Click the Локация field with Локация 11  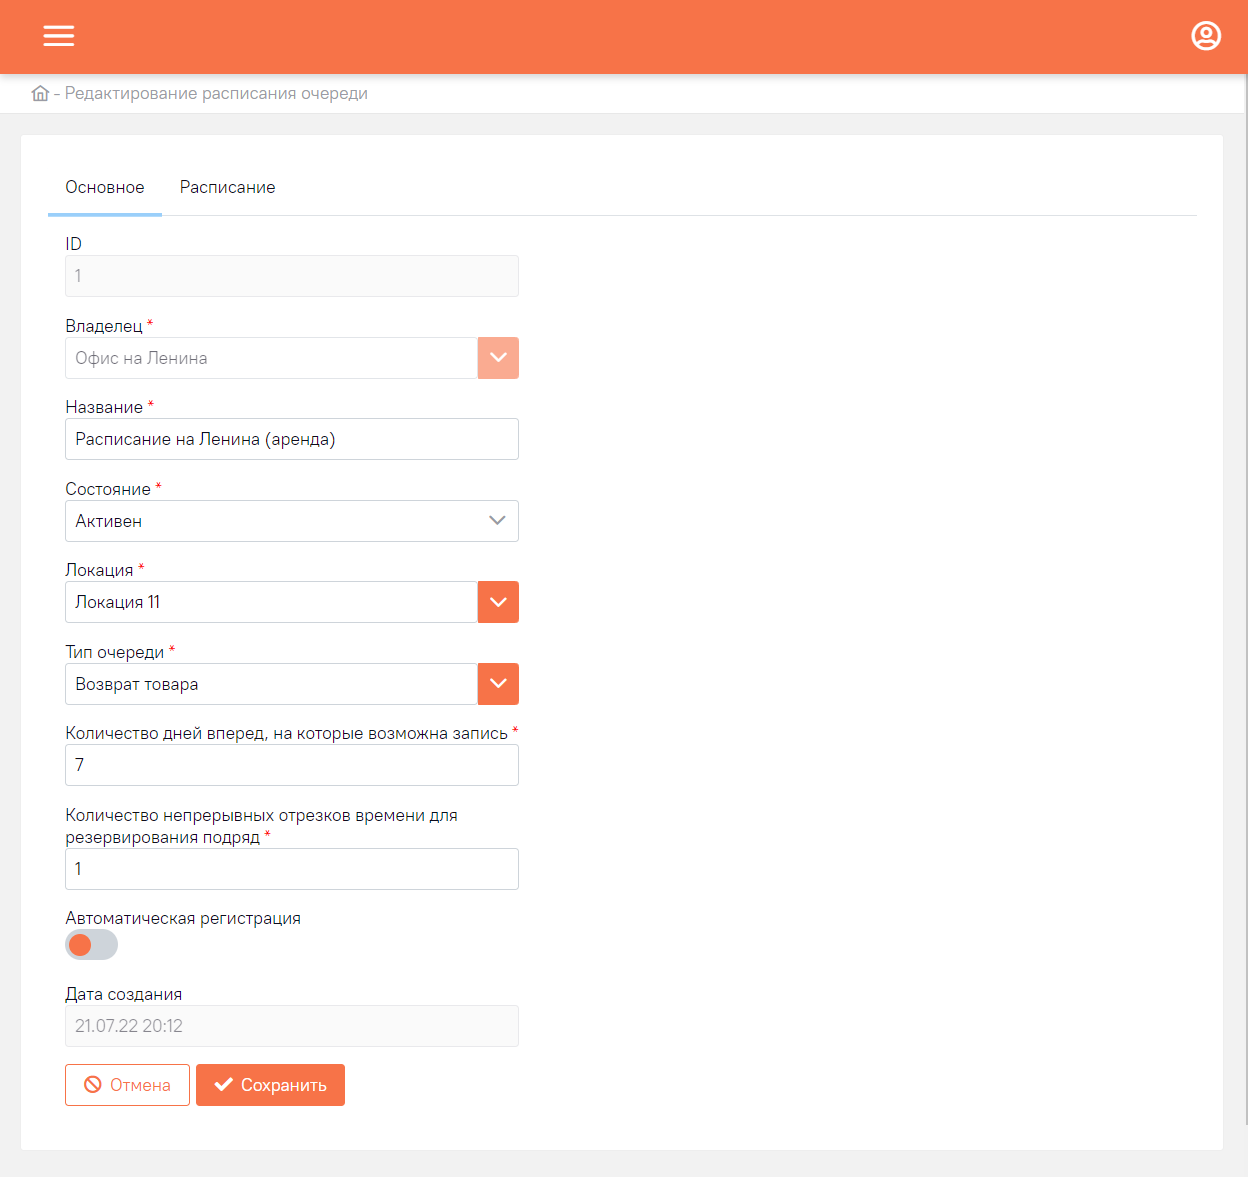pos(271,602)
